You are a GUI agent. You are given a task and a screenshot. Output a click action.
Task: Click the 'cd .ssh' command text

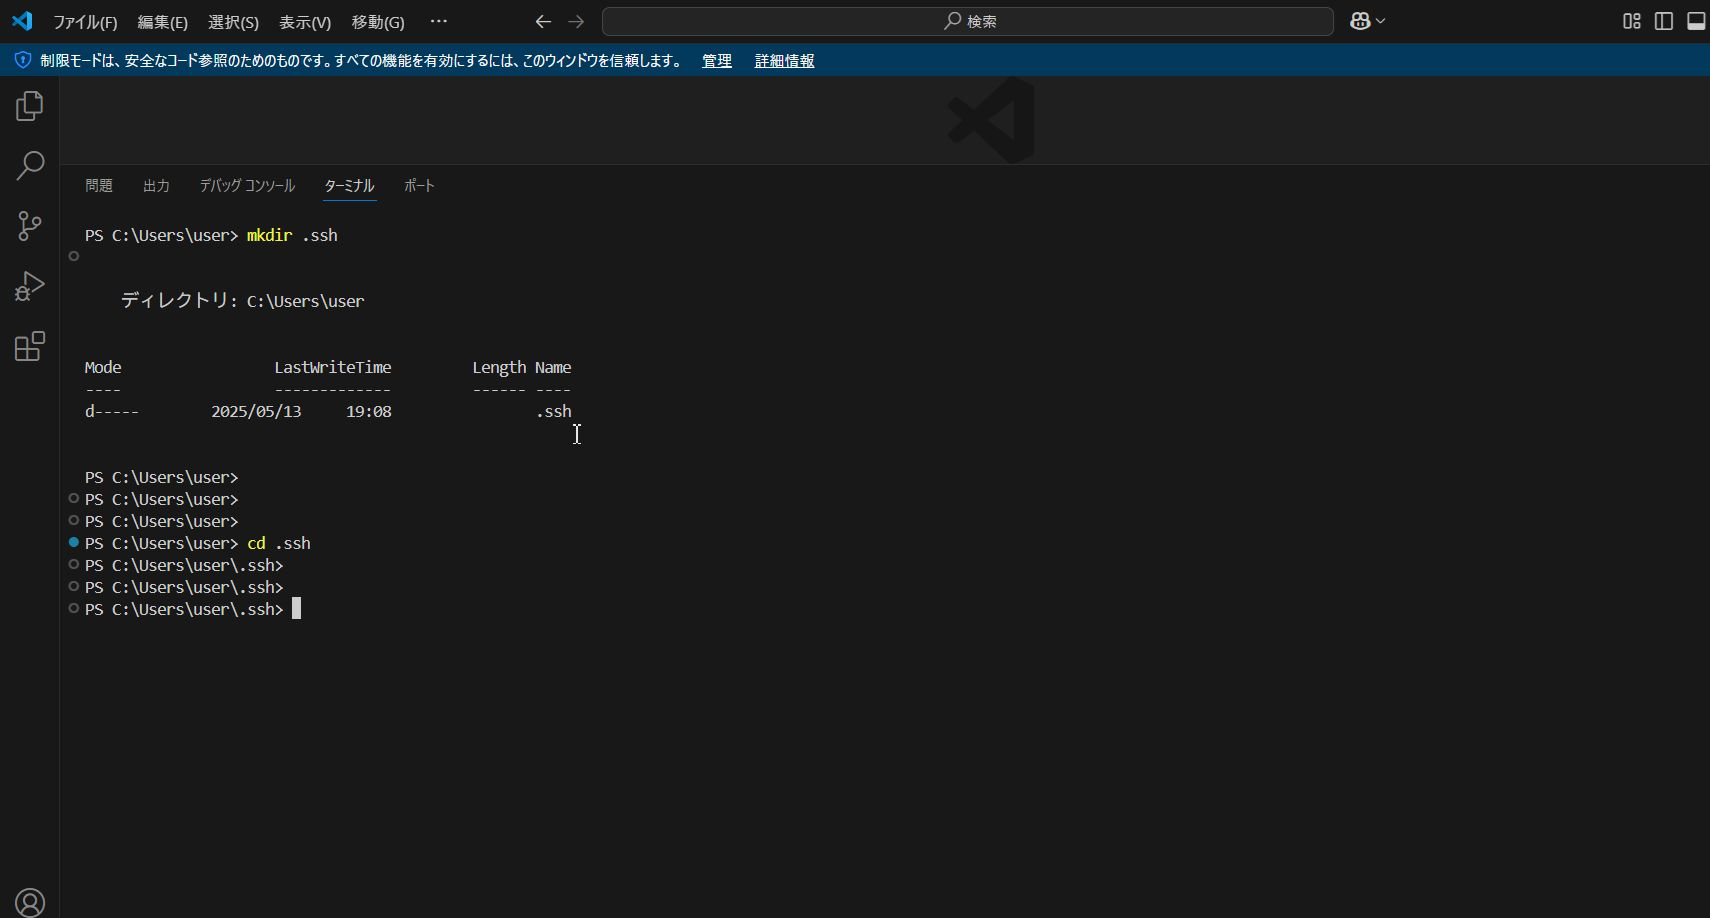pos(279,544)
